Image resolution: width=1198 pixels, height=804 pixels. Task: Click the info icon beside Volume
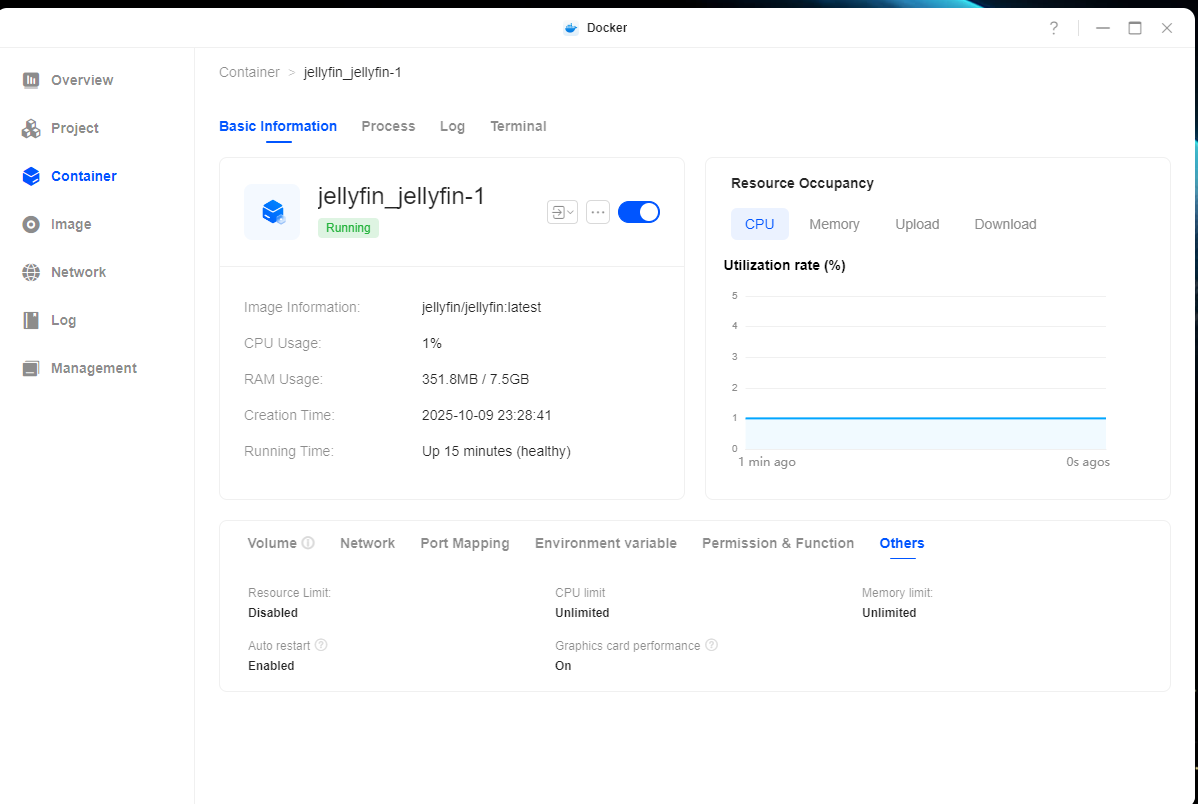(x=308, y=543)
